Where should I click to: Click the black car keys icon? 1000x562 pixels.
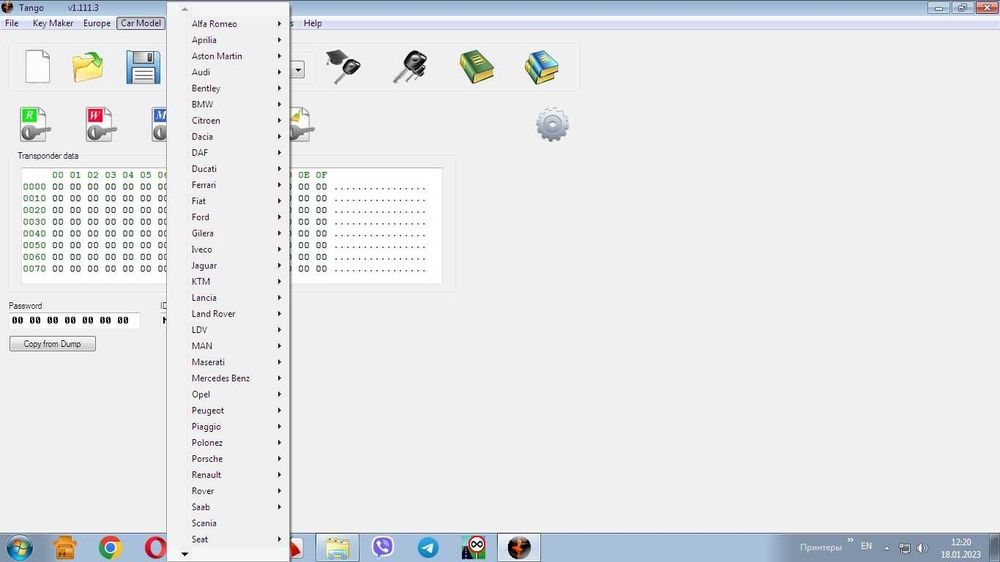(x=409, y=67)
